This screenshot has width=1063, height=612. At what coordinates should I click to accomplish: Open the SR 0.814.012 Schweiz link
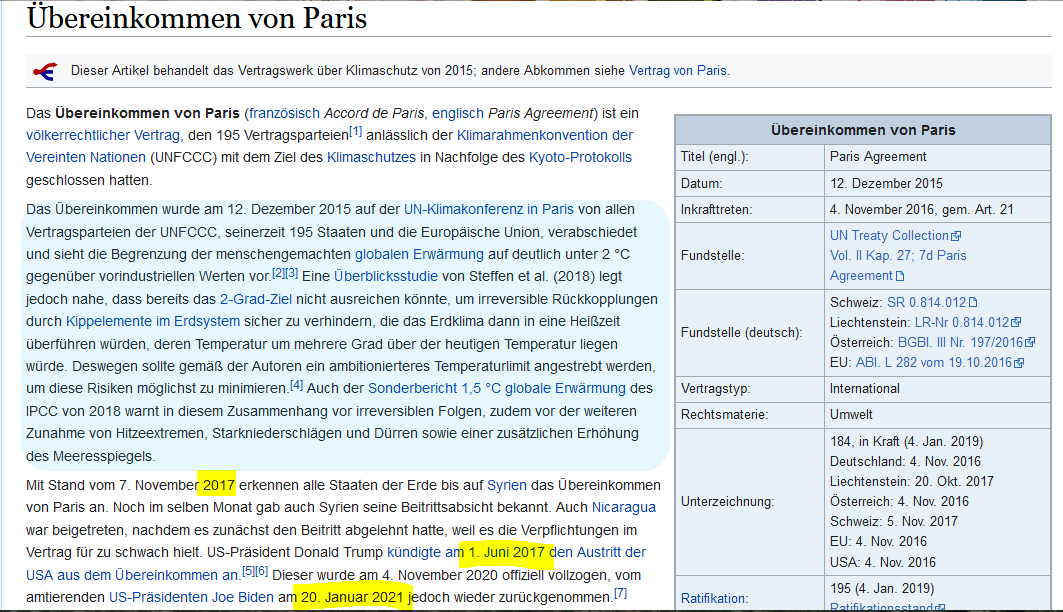point(927,302)
